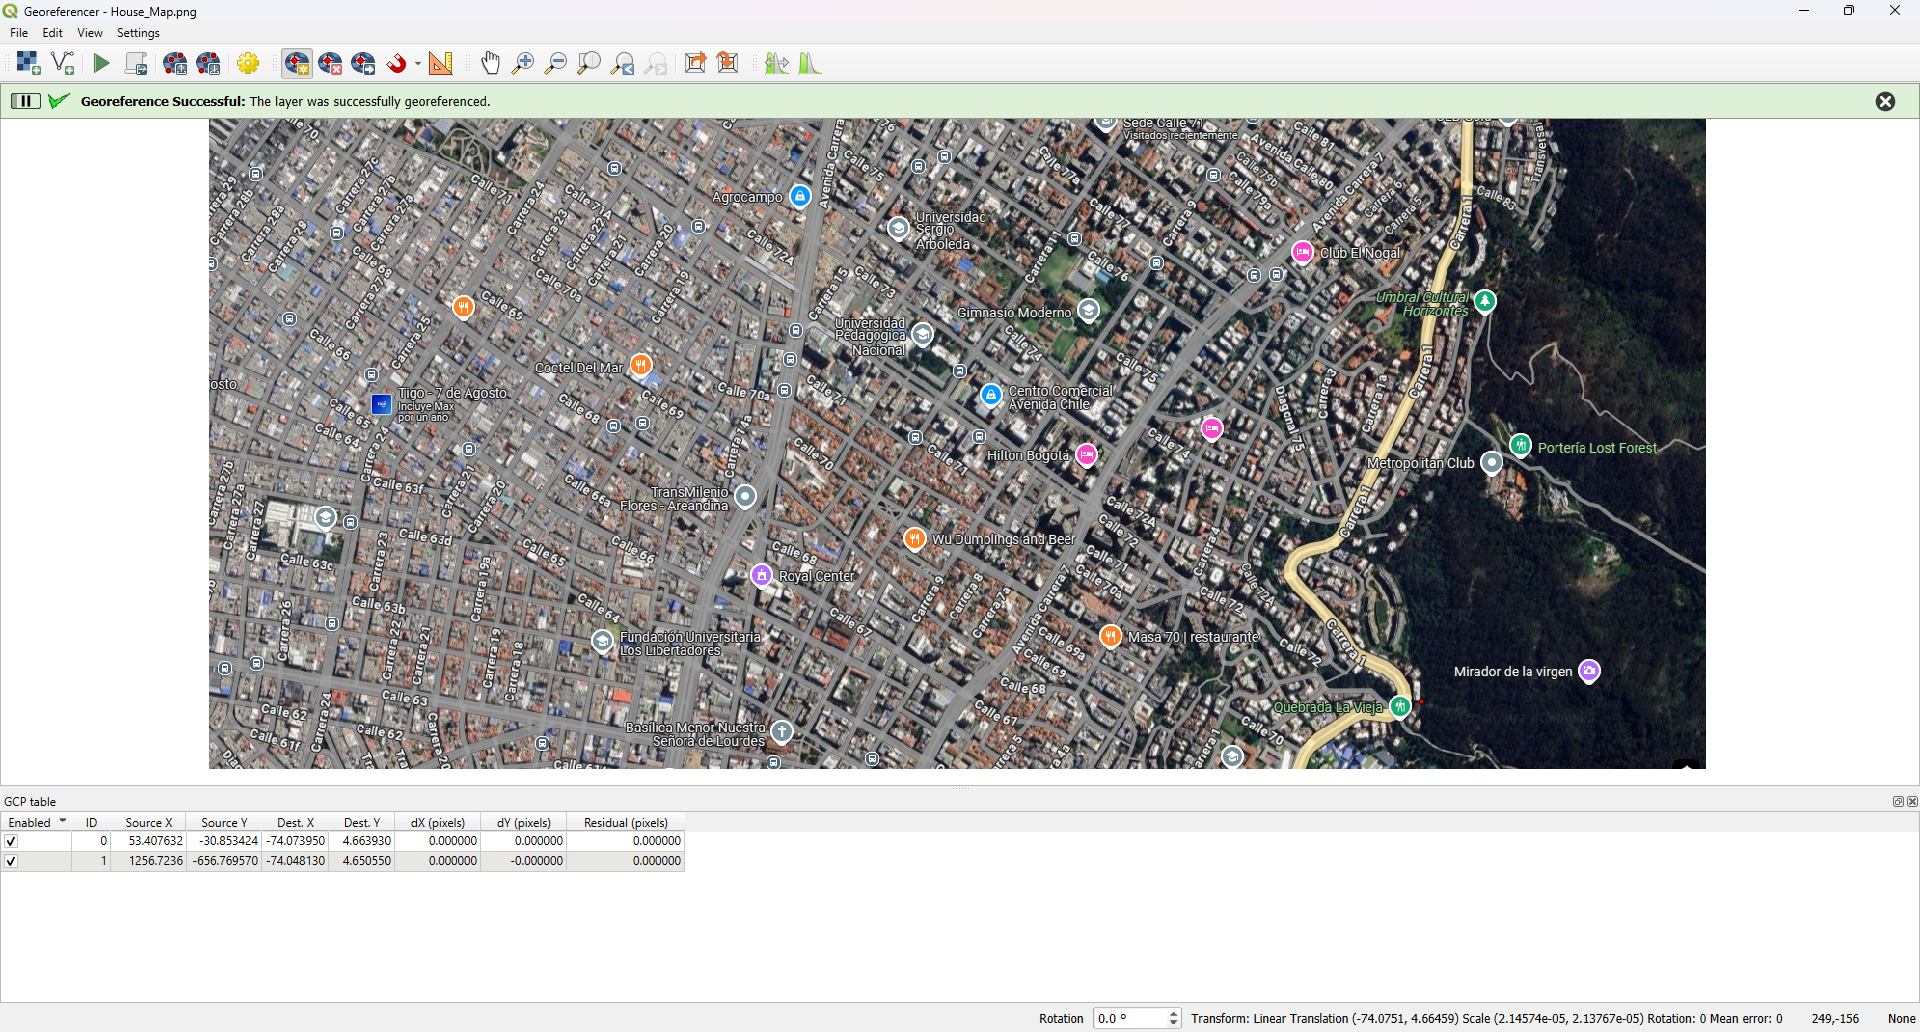Screen dimensions: 1920x1032
Task: Click the Zoom to Layer icon
Action: coord(589,64)
